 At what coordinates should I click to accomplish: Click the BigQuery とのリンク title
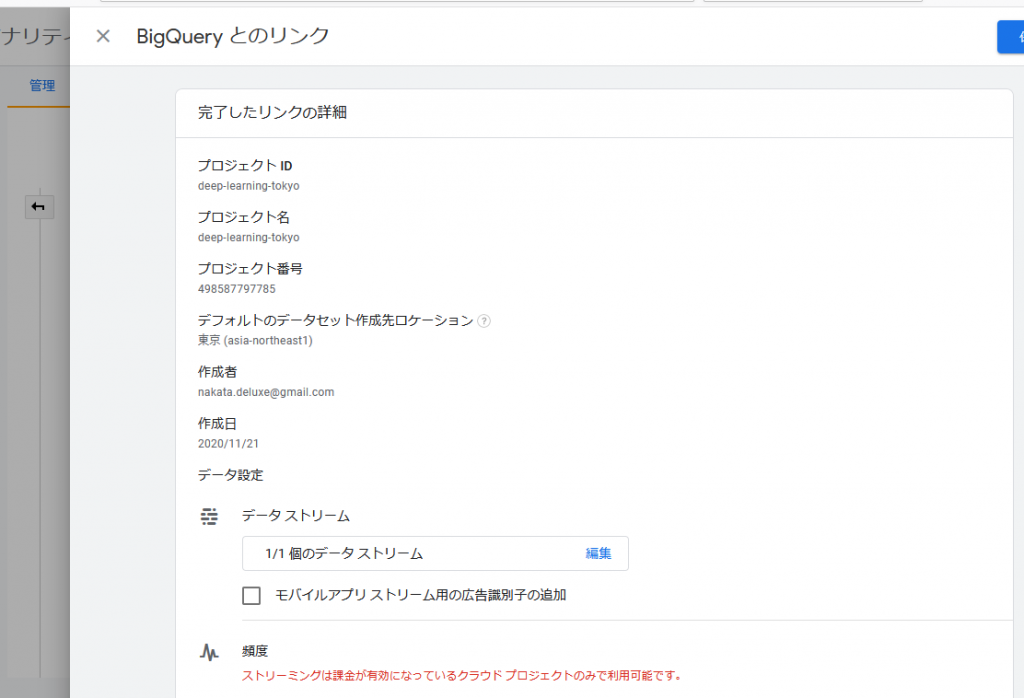click(x=232, y=36)
